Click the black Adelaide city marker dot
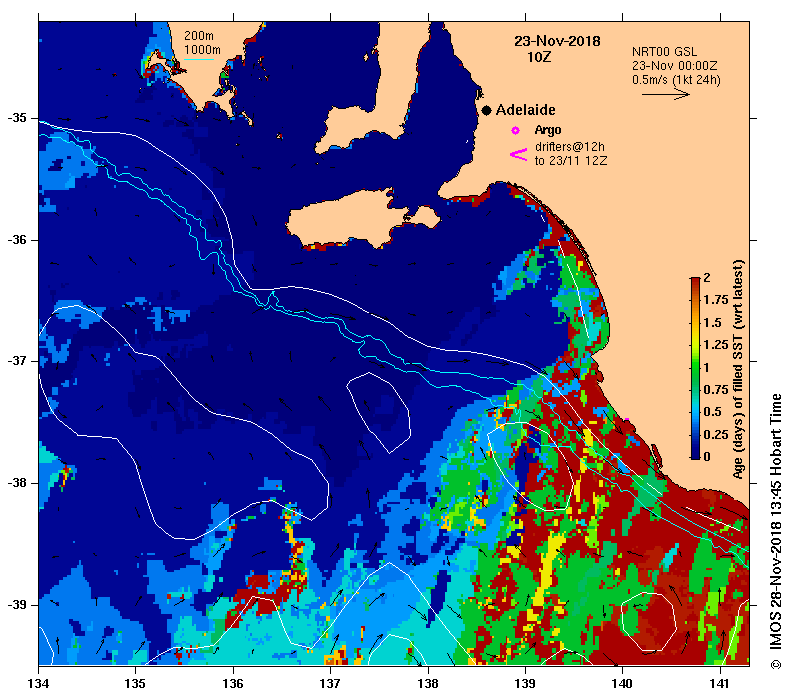The width and height of the screenshot is (791, 700). 486,110
